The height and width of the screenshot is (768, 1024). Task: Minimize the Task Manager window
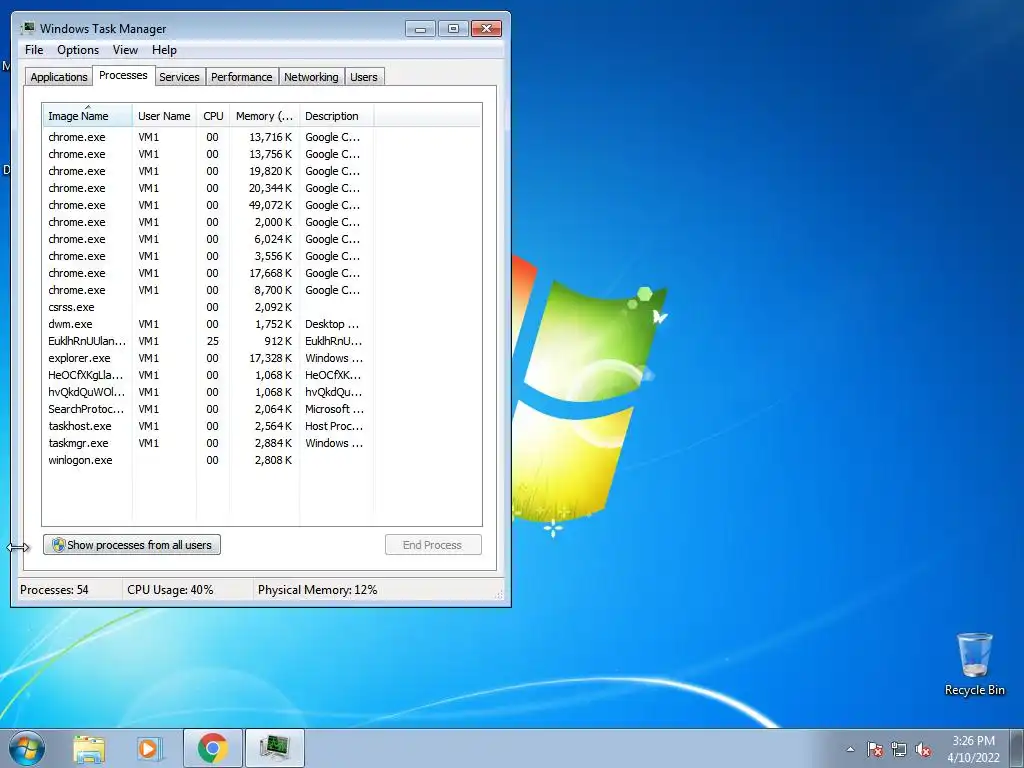[x=420, y=29]
